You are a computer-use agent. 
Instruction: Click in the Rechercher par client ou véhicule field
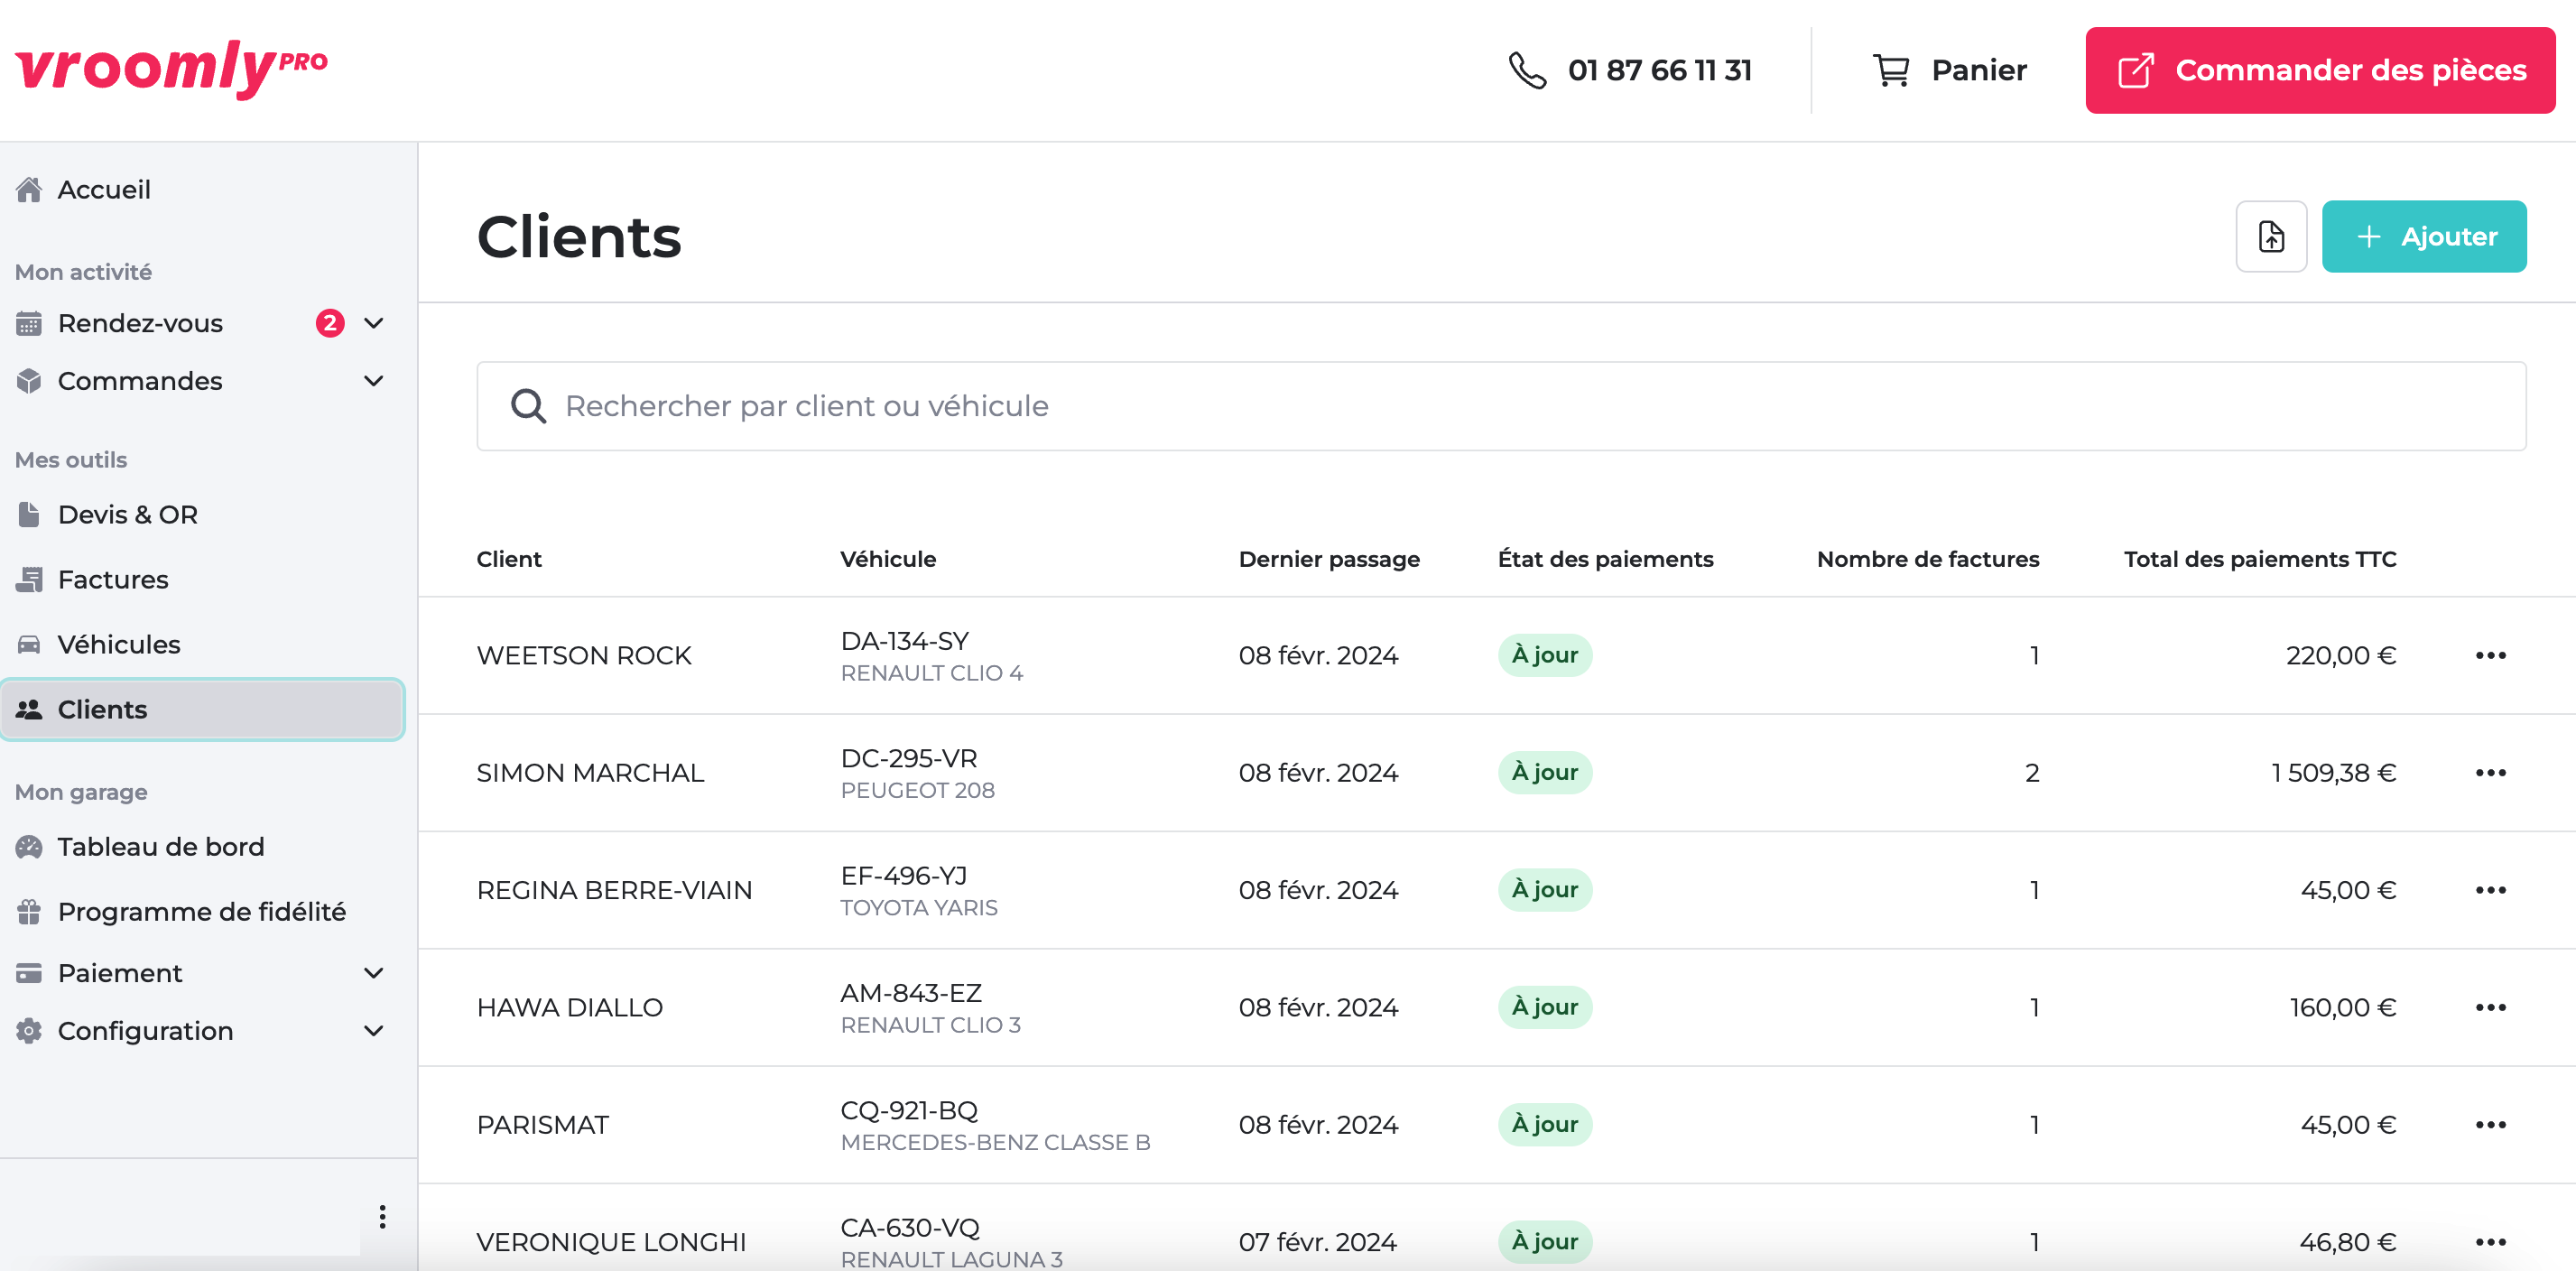(x=1501, y=406)
